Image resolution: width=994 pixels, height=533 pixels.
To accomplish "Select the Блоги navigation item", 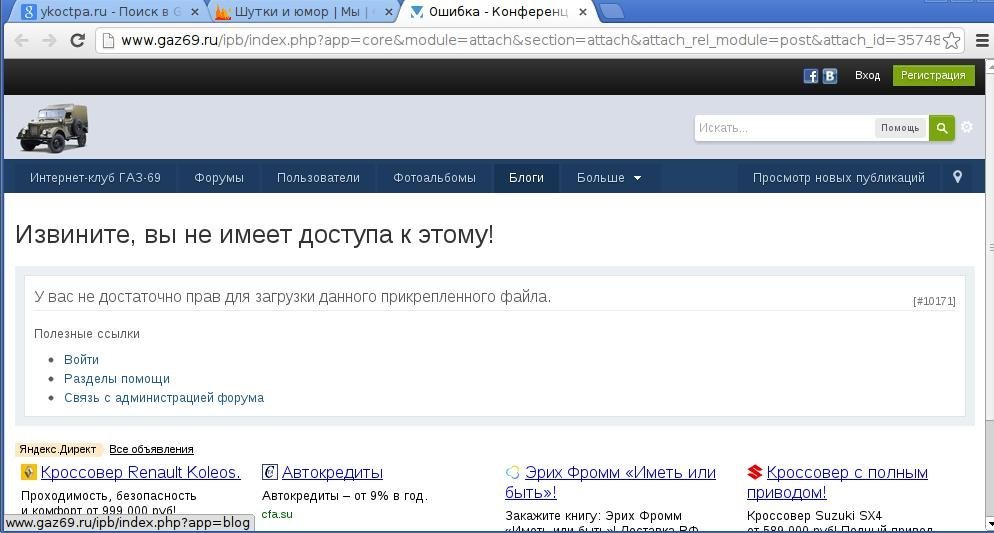I will [x=526, y=178].
